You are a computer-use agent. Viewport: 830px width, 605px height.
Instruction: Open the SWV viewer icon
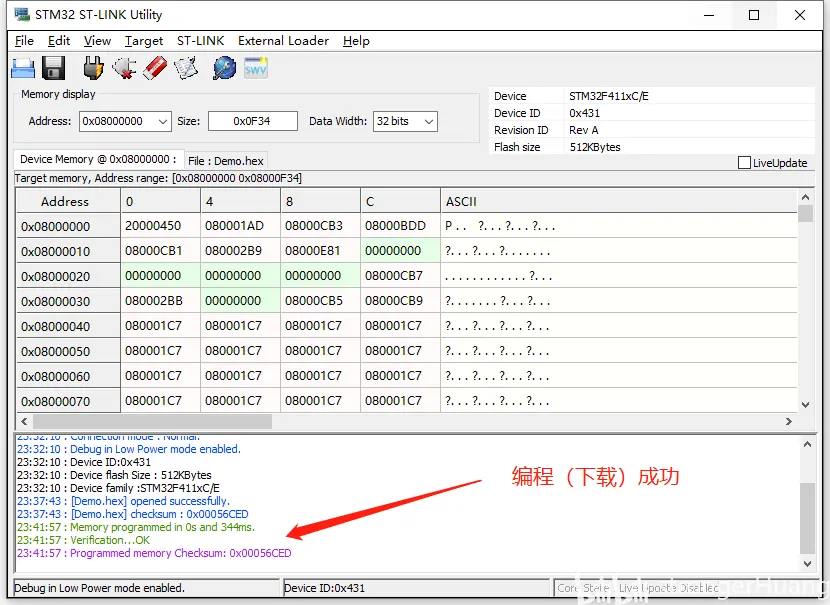pos(256,68)
